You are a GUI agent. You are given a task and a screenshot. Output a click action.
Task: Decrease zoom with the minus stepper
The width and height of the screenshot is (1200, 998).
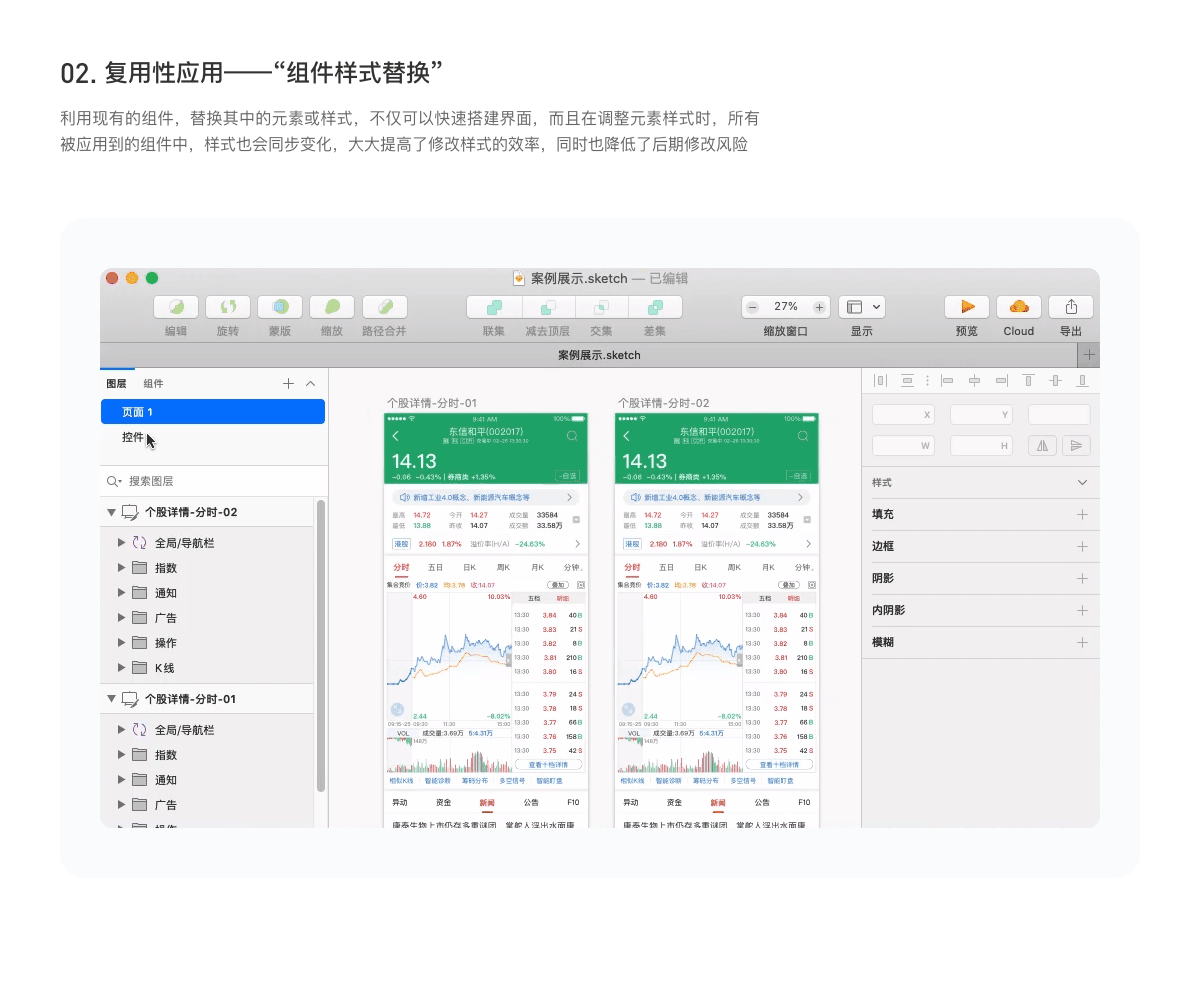751,306
